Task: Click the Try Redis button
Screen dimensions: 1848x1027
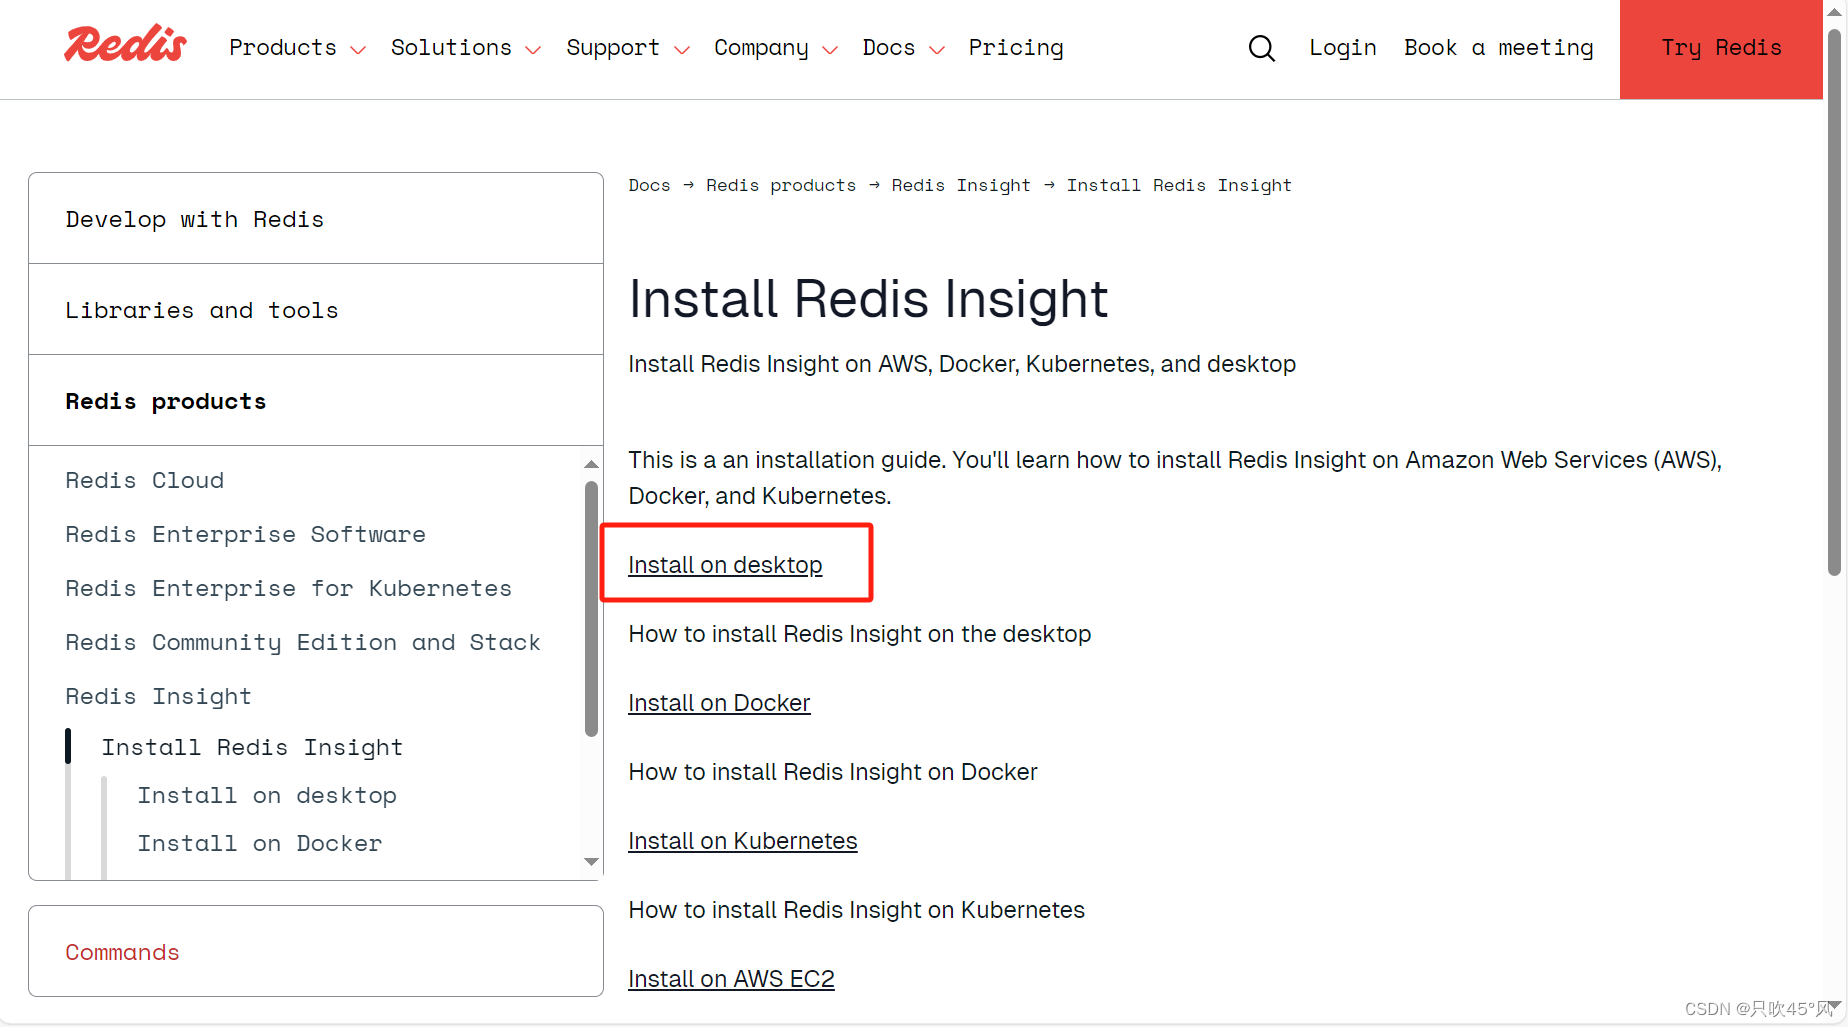Action: pos(1721,49)
